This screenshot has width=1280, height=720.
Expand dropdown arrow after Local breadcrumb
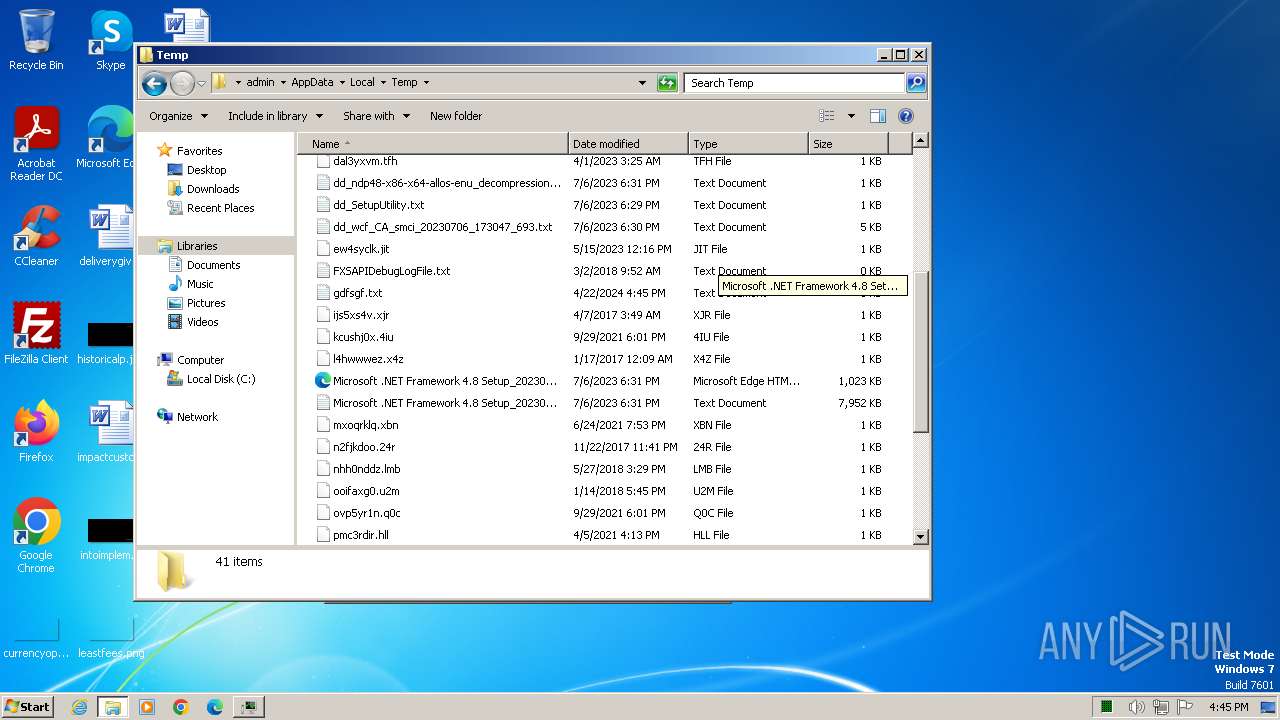(x=382, y=83)
